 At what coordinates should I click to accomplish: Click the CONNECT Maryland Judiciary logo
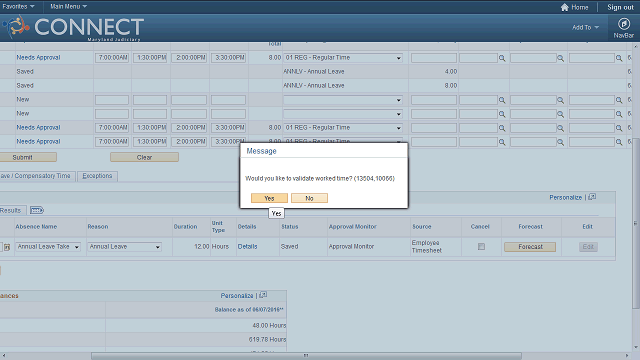coord(73,28)
